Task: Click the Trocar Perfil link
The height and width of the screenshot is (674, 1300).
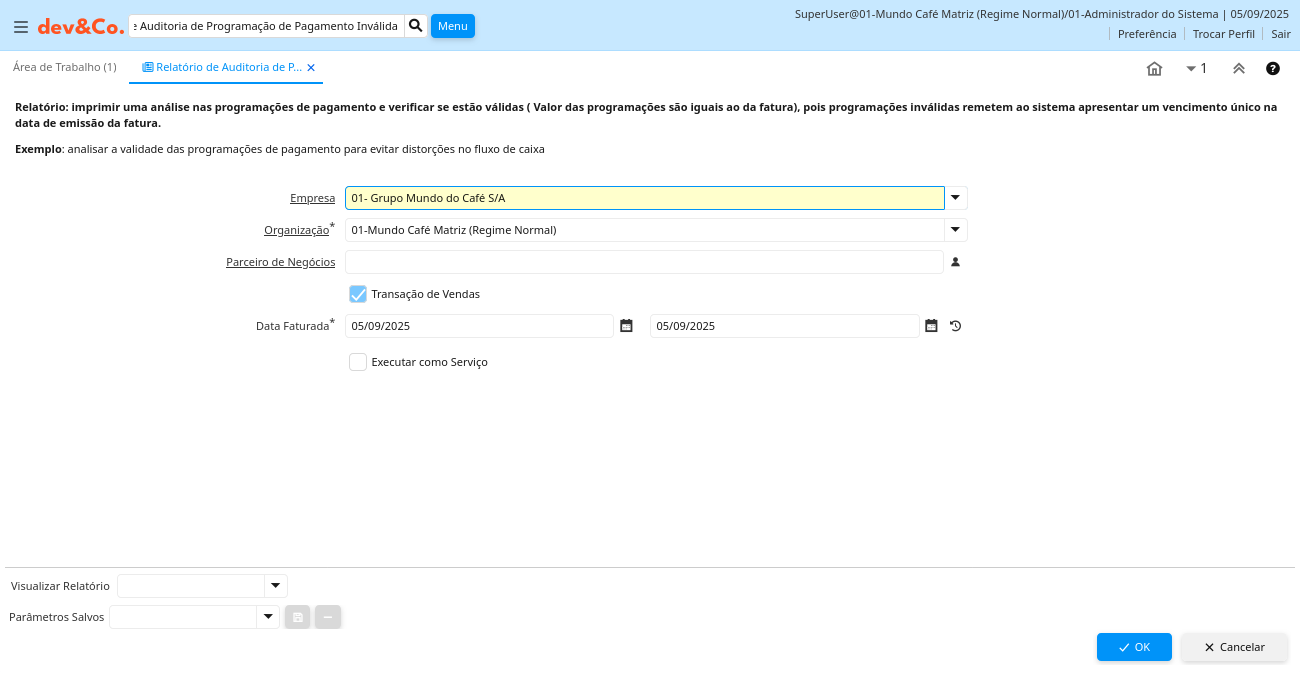Action: point(1223,34)
